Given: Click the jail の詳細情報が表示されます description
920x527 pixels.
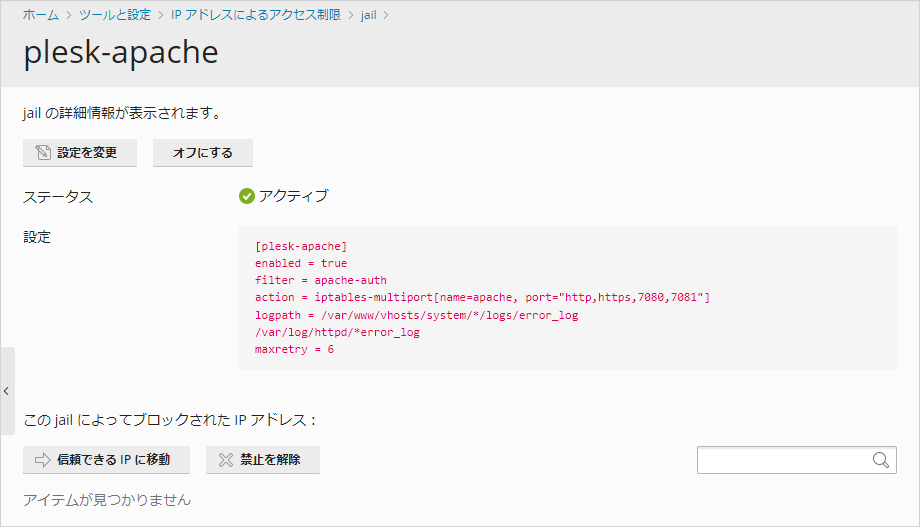Looking at the screenshot, I should [122, 113].
